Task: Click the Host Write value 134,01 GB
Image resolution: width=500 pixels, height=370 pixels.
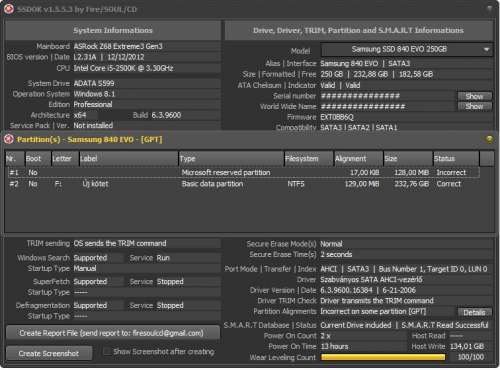Action: (x=467, y=347)
